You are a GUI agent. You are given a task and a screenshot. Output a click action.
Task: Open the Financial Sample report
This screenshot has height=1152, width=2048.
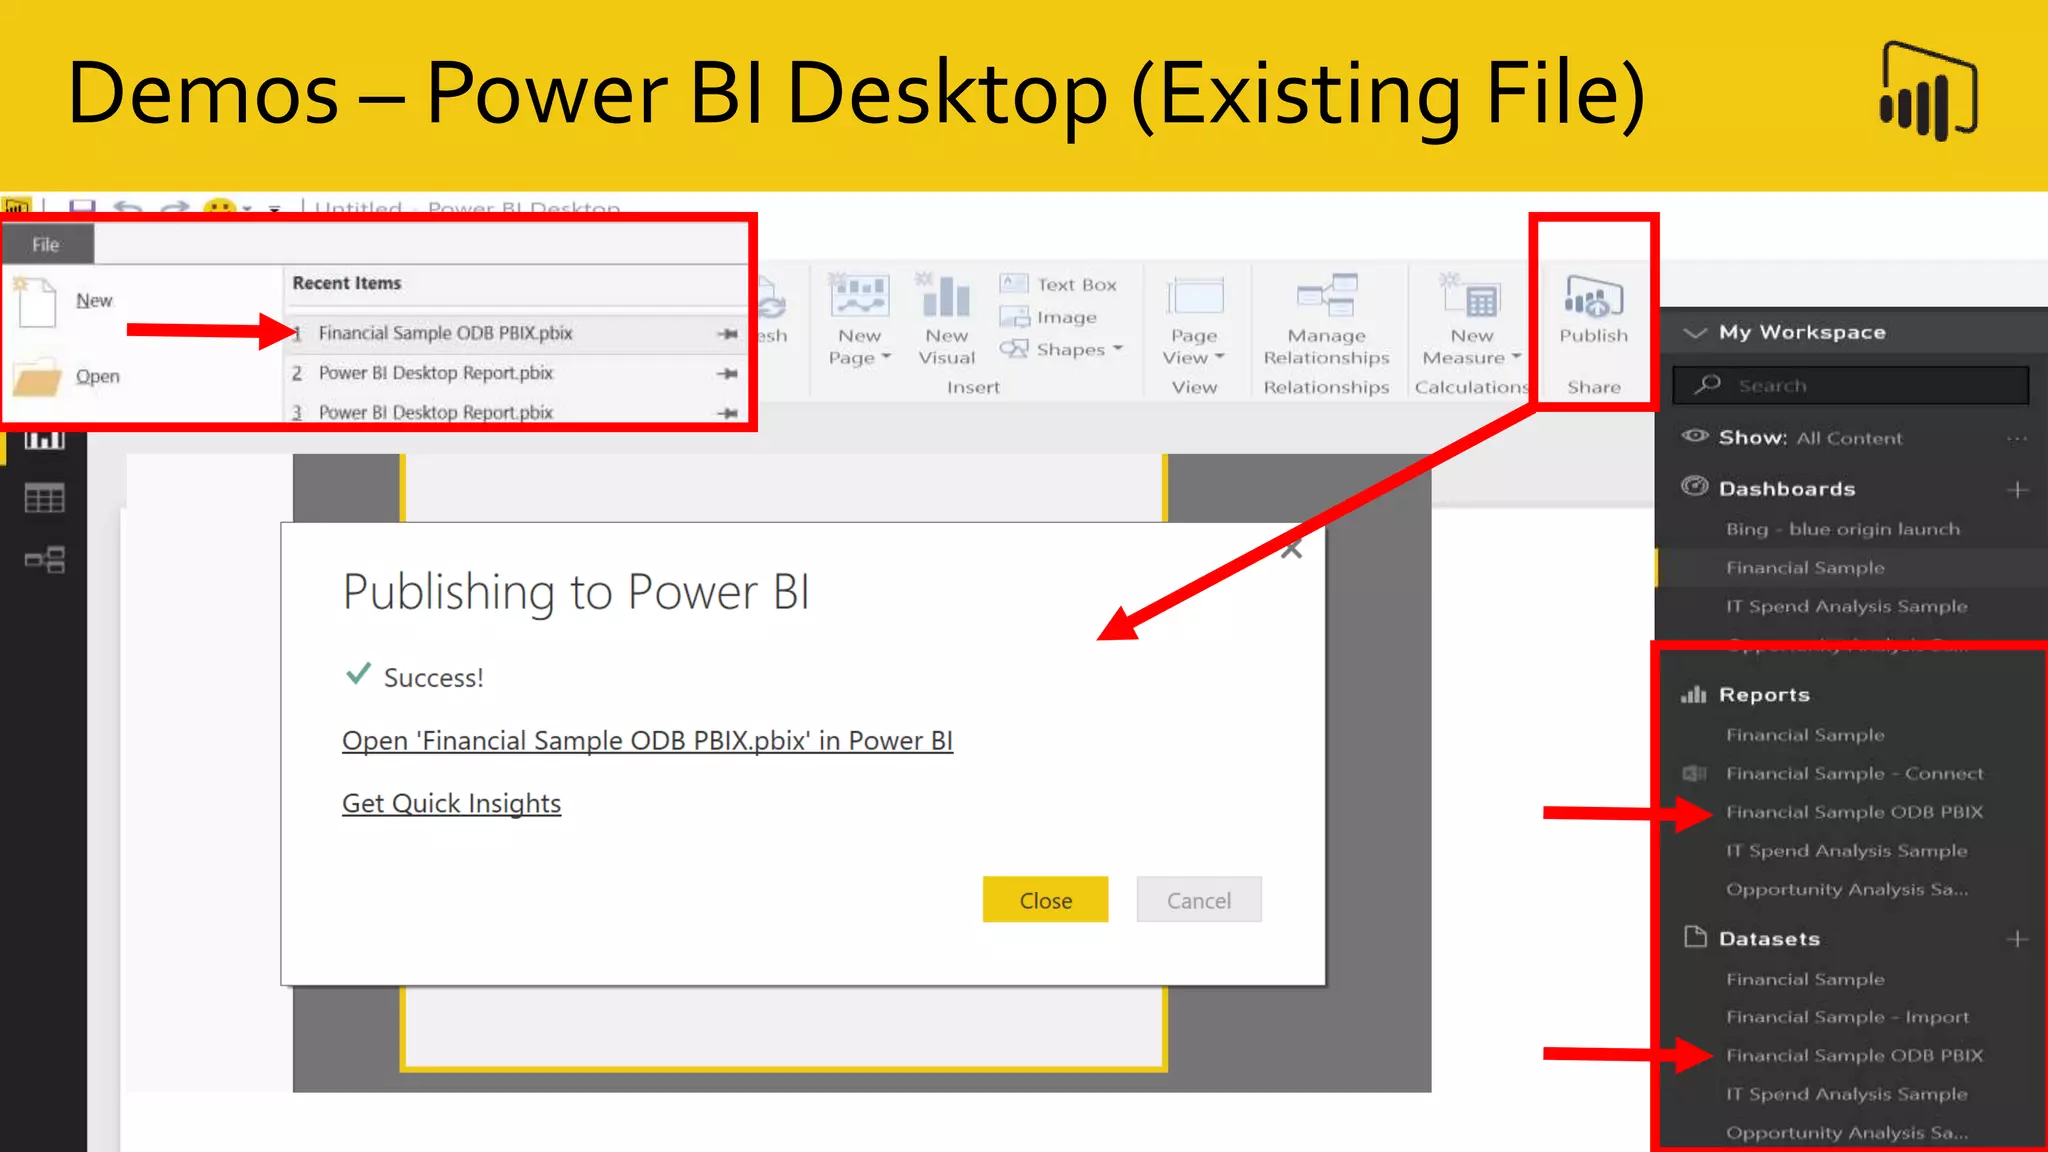[1805, 735]
